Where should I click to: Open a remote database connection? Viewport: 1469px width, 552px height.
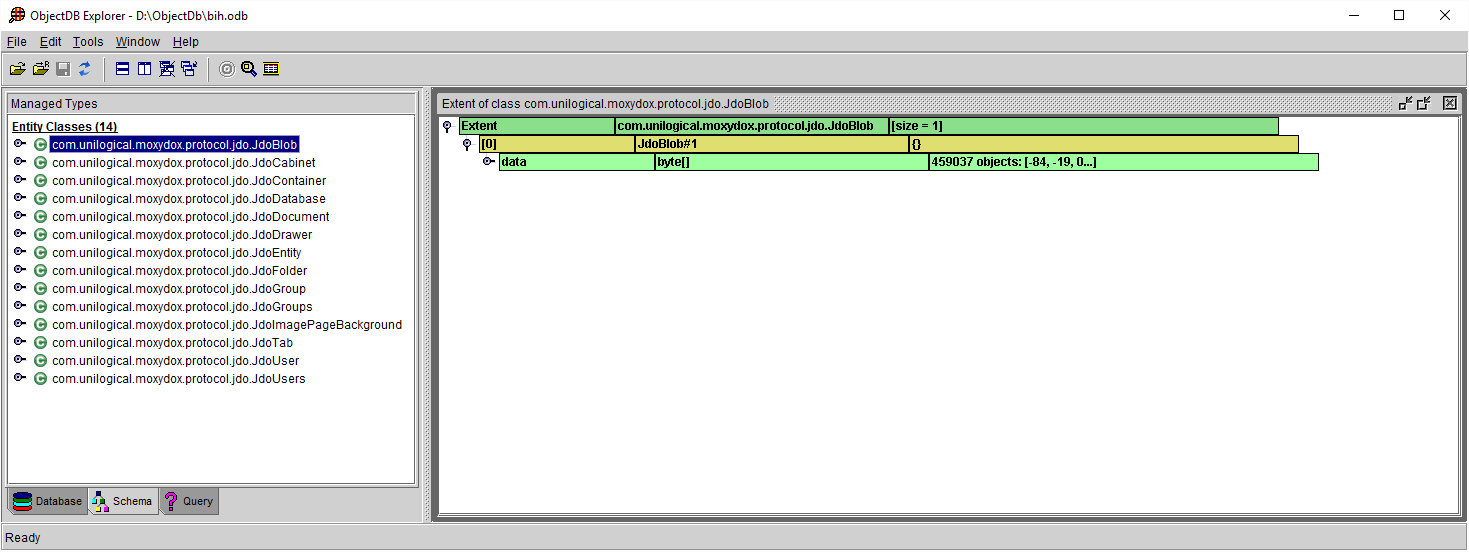pos(40,69)
